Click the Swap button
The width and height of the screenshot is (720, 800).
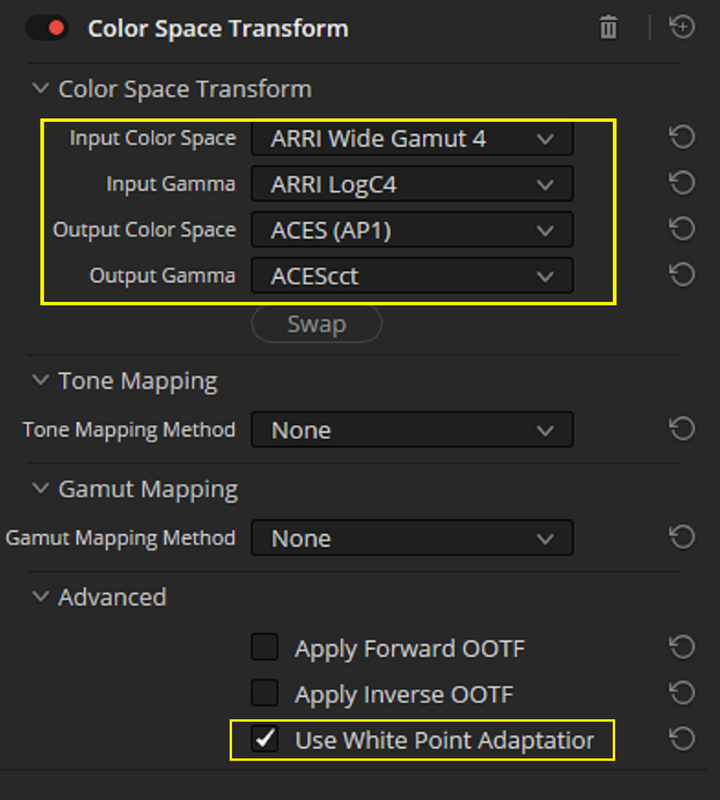[317, 324]
